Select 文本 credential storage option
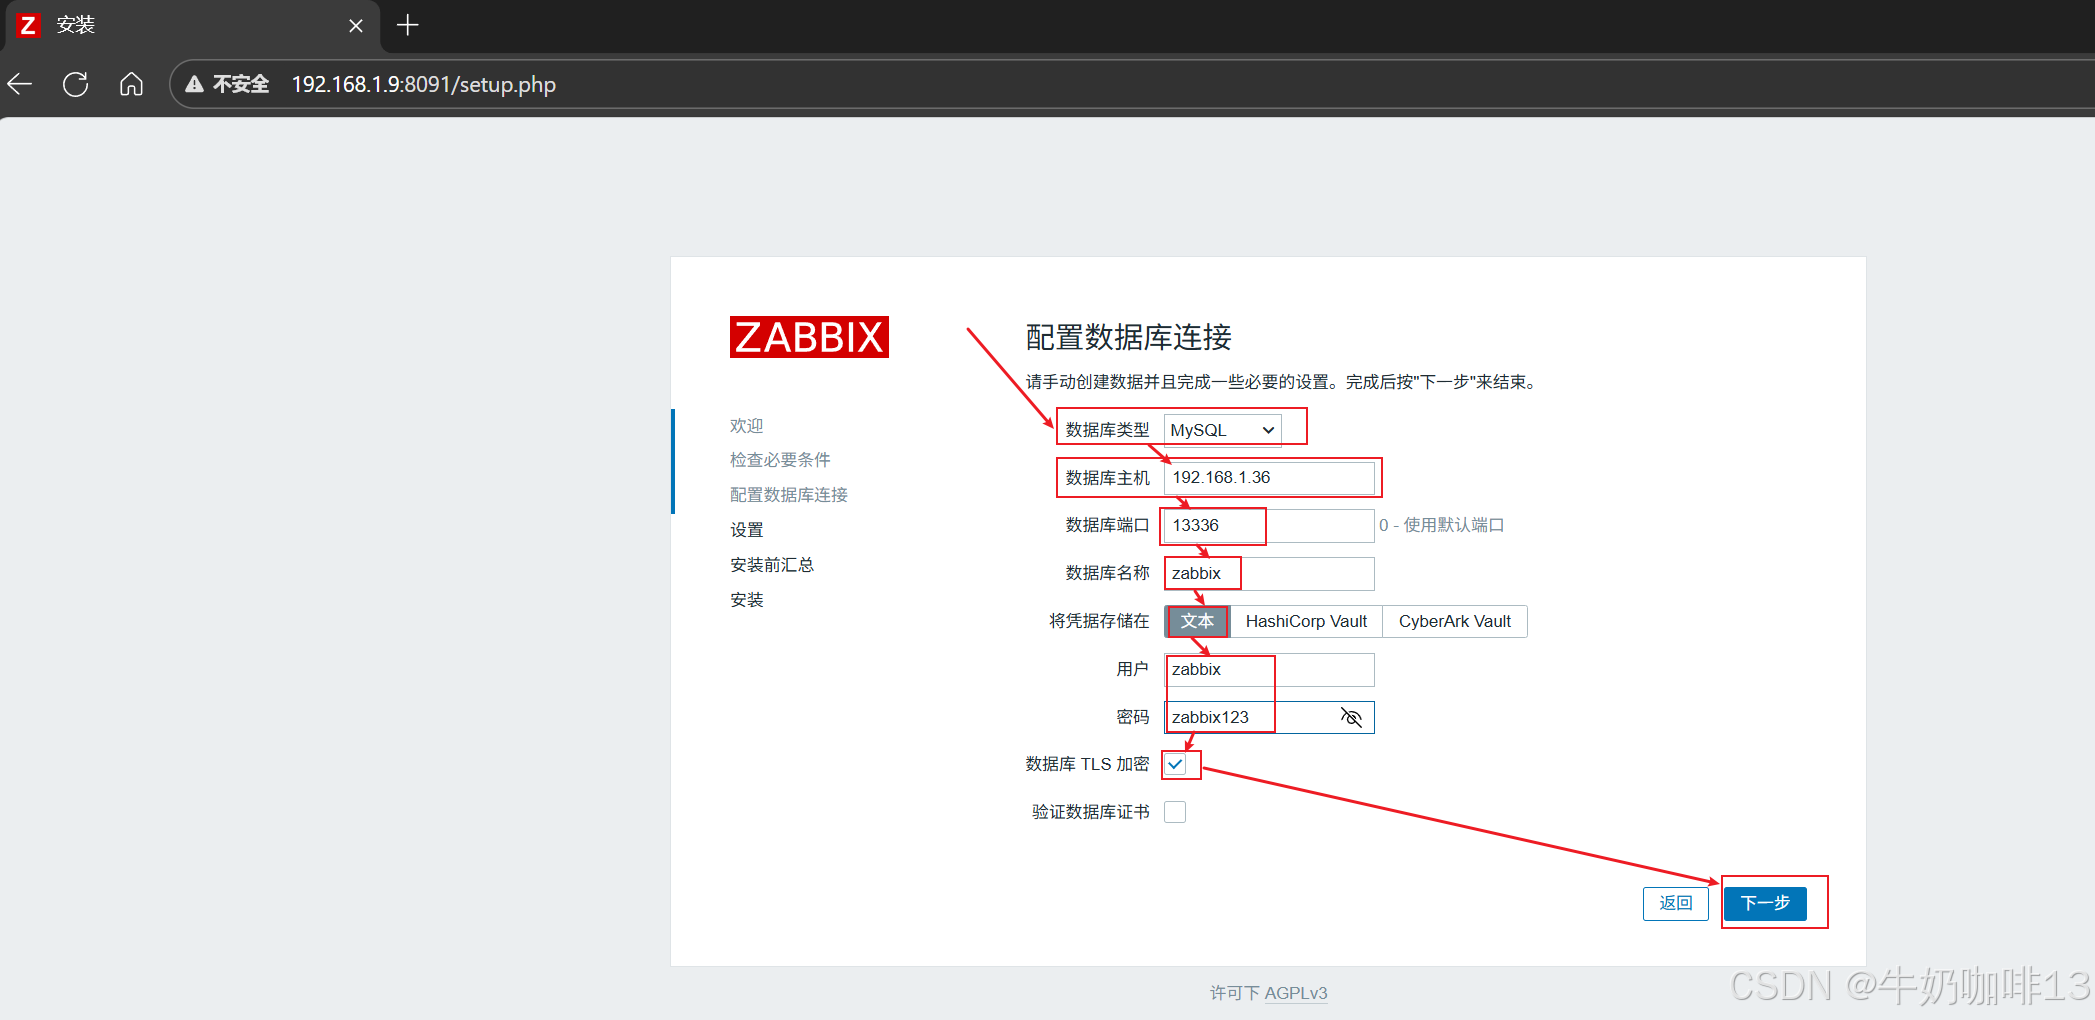The width and height of the screenshot is (2095, 1020). (x=1197, y=621)
